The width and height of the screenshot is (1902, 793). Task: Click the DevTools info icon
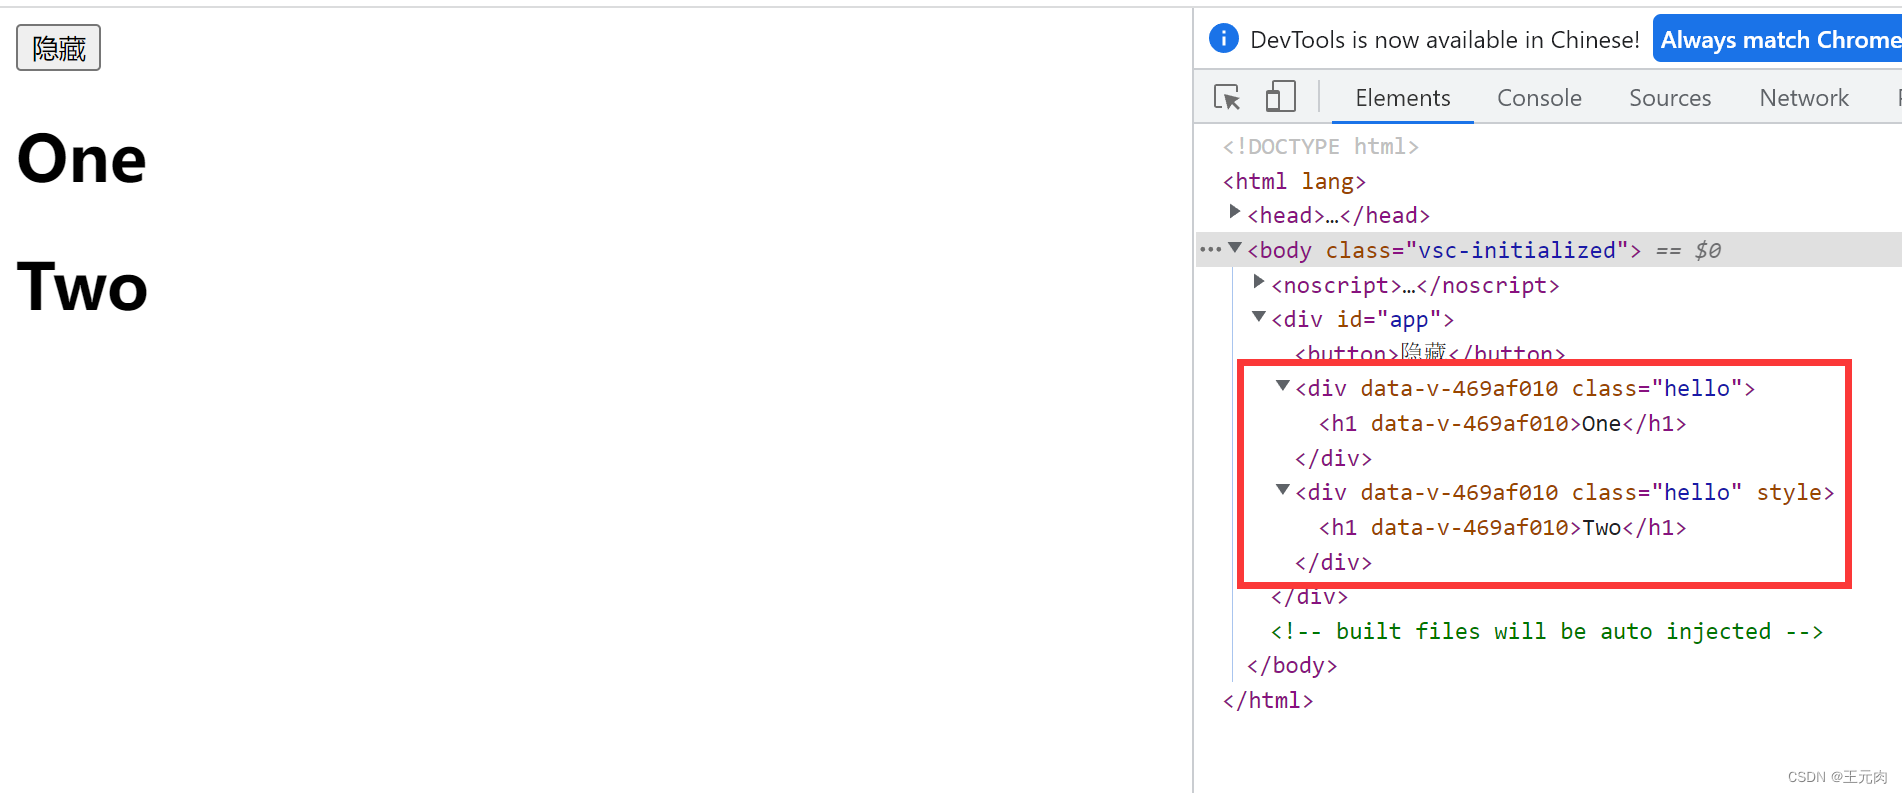click(1223, 39)
